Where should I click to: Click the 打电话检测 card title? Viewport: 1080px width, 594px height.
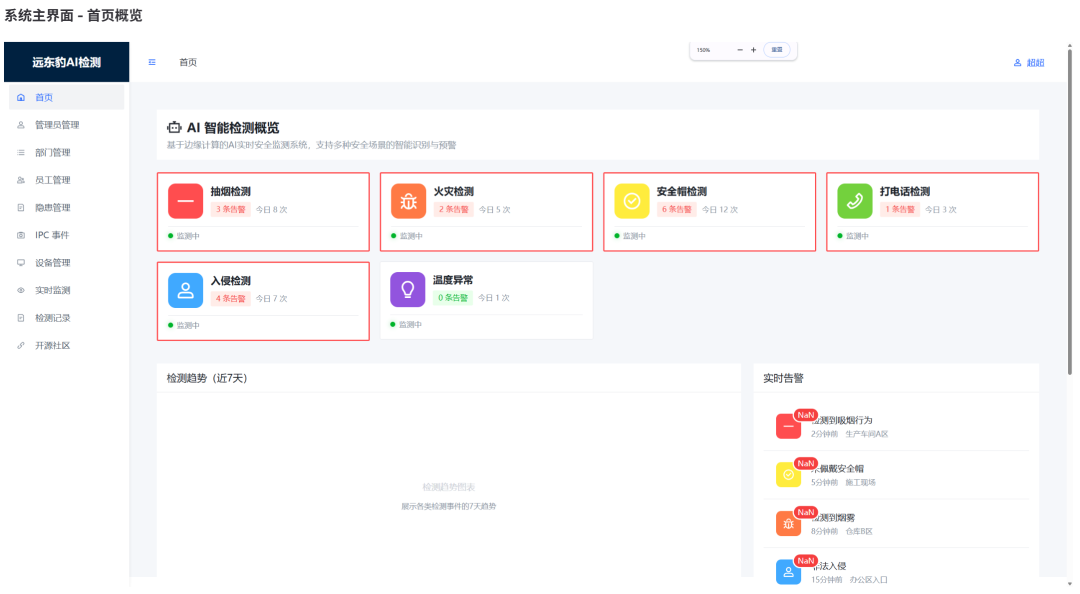click(x=905, y=192)
